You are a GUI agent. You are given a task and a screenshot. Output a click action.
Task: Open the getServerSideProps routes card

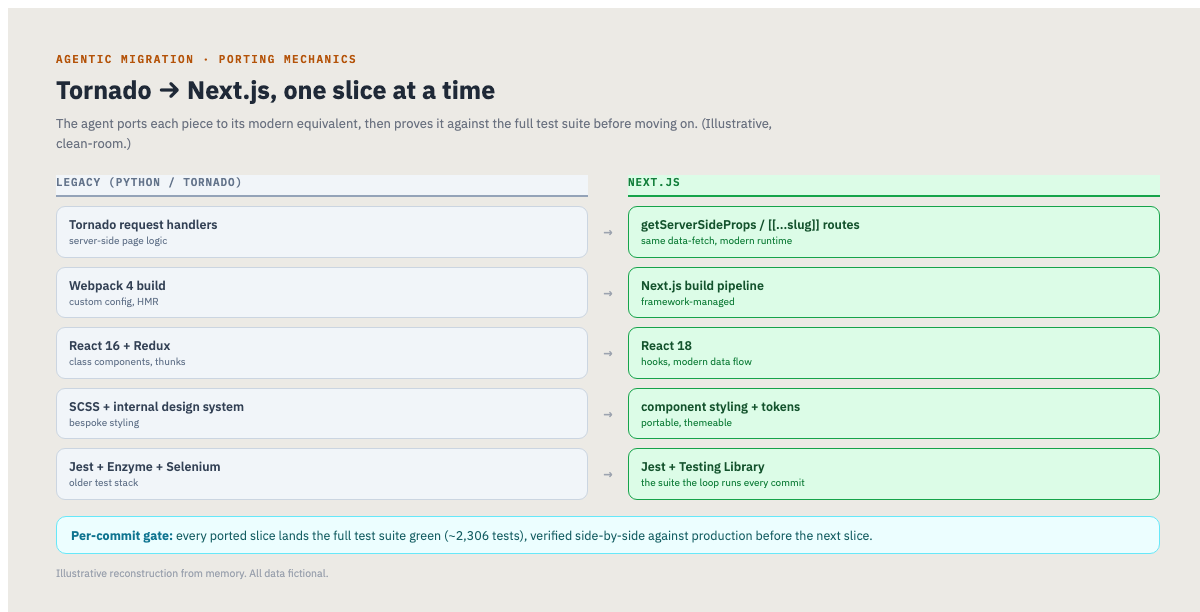[x=894, y=232]
